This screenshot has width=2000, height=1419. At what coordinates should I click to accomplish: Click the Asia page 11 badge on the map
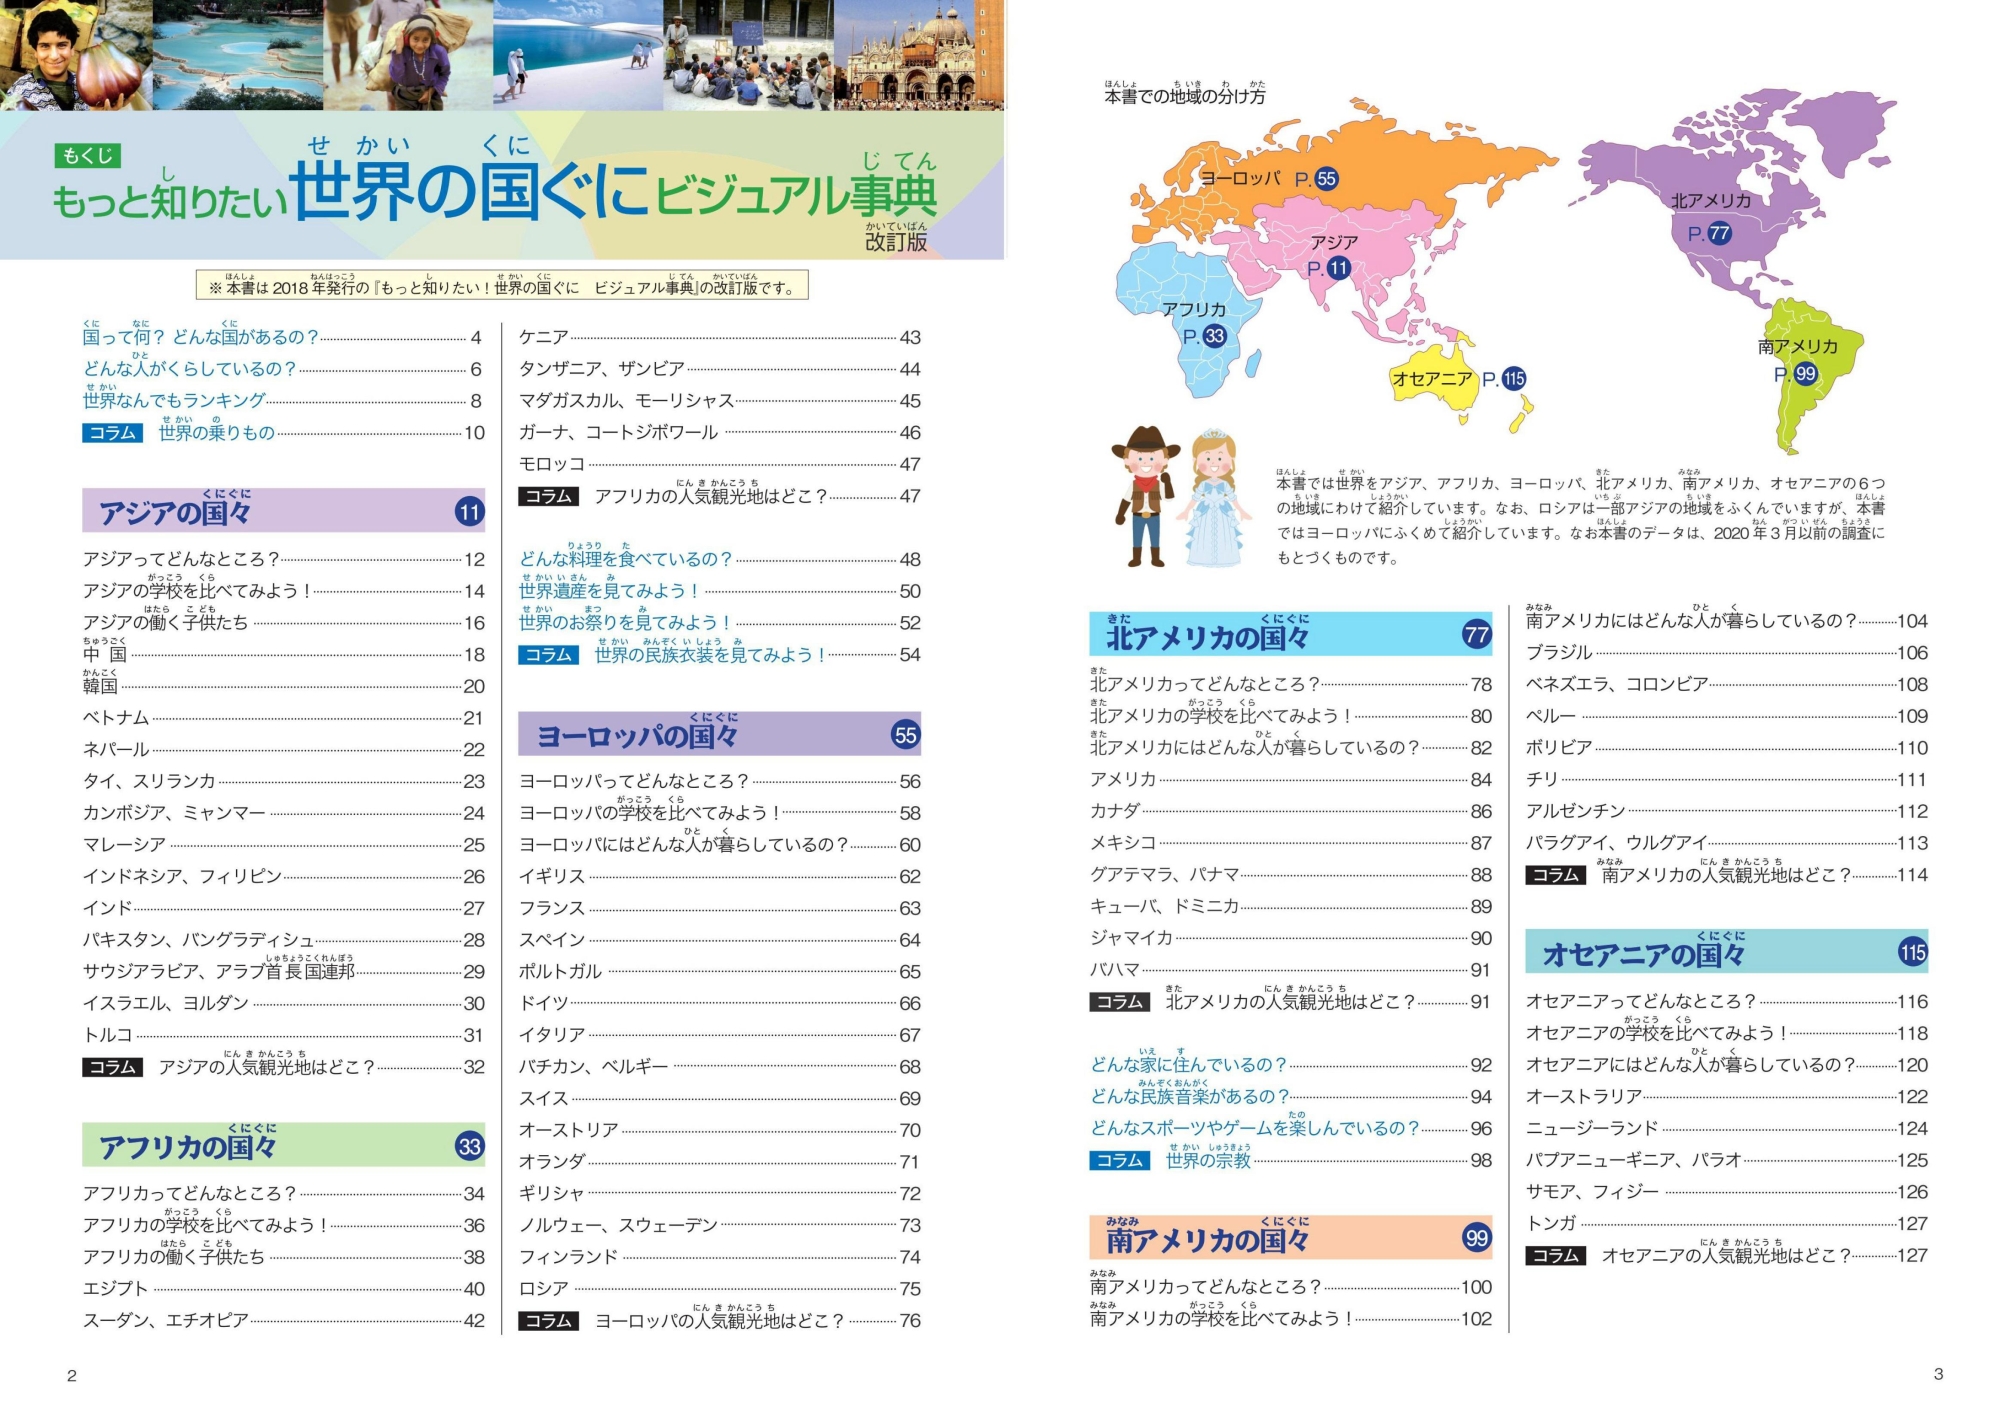pos(1339,267)
